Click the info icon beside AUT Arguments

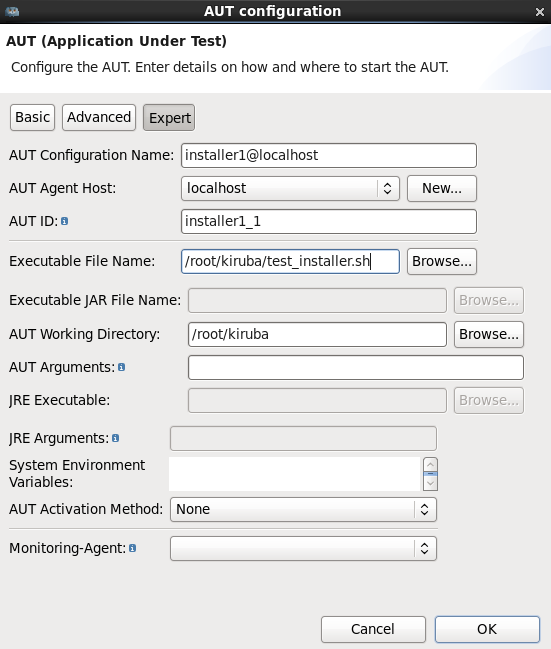pos(121,367)
